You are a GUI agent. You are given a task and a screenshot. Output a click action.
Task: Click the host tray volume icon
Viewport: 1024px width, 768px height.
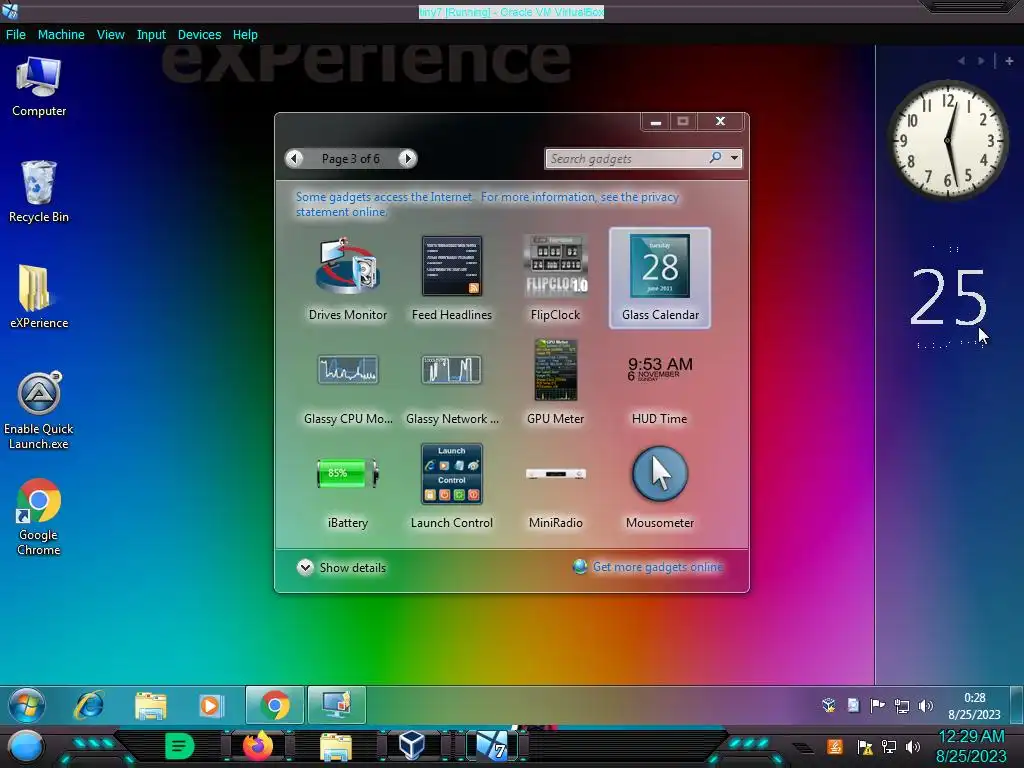[913, 746]
